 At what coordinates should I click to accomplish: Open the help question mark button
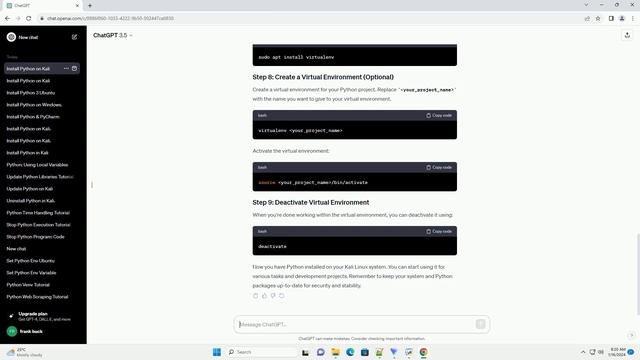631,335
